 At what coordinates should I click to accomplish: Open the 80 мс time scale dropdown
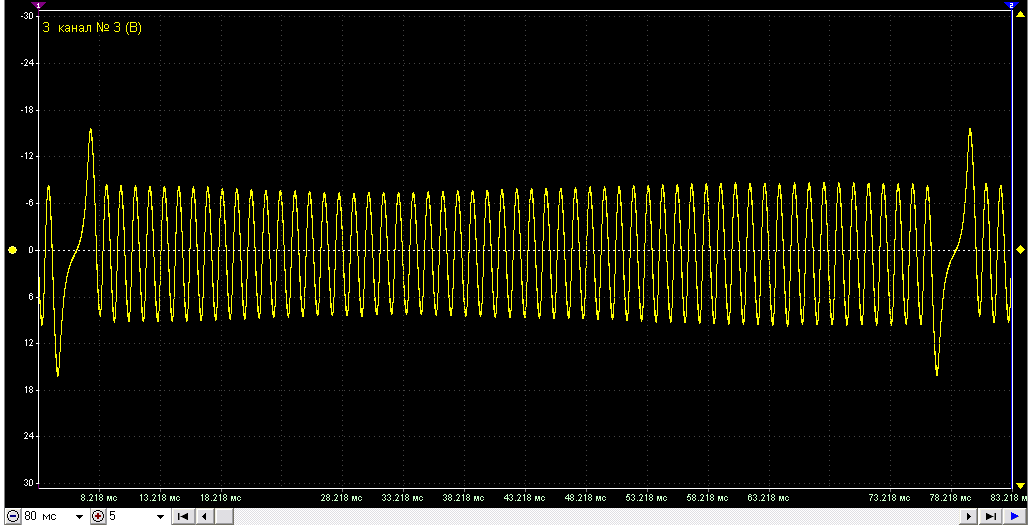tap(79, 517)
